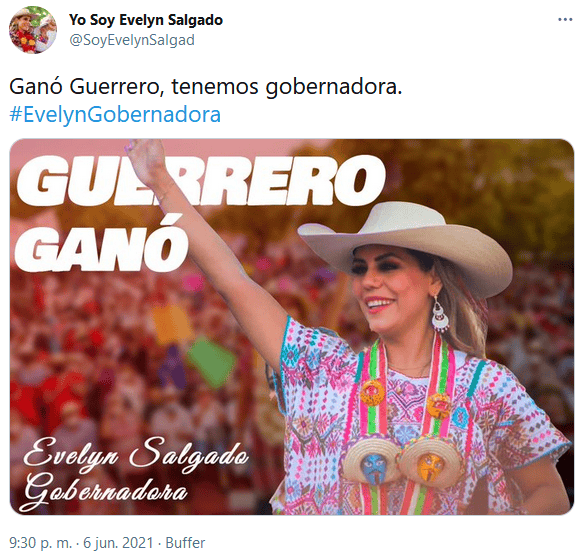Click the dangling earring in the photo
The width and height of the screenshot is (581, 557).
point(439,315)
